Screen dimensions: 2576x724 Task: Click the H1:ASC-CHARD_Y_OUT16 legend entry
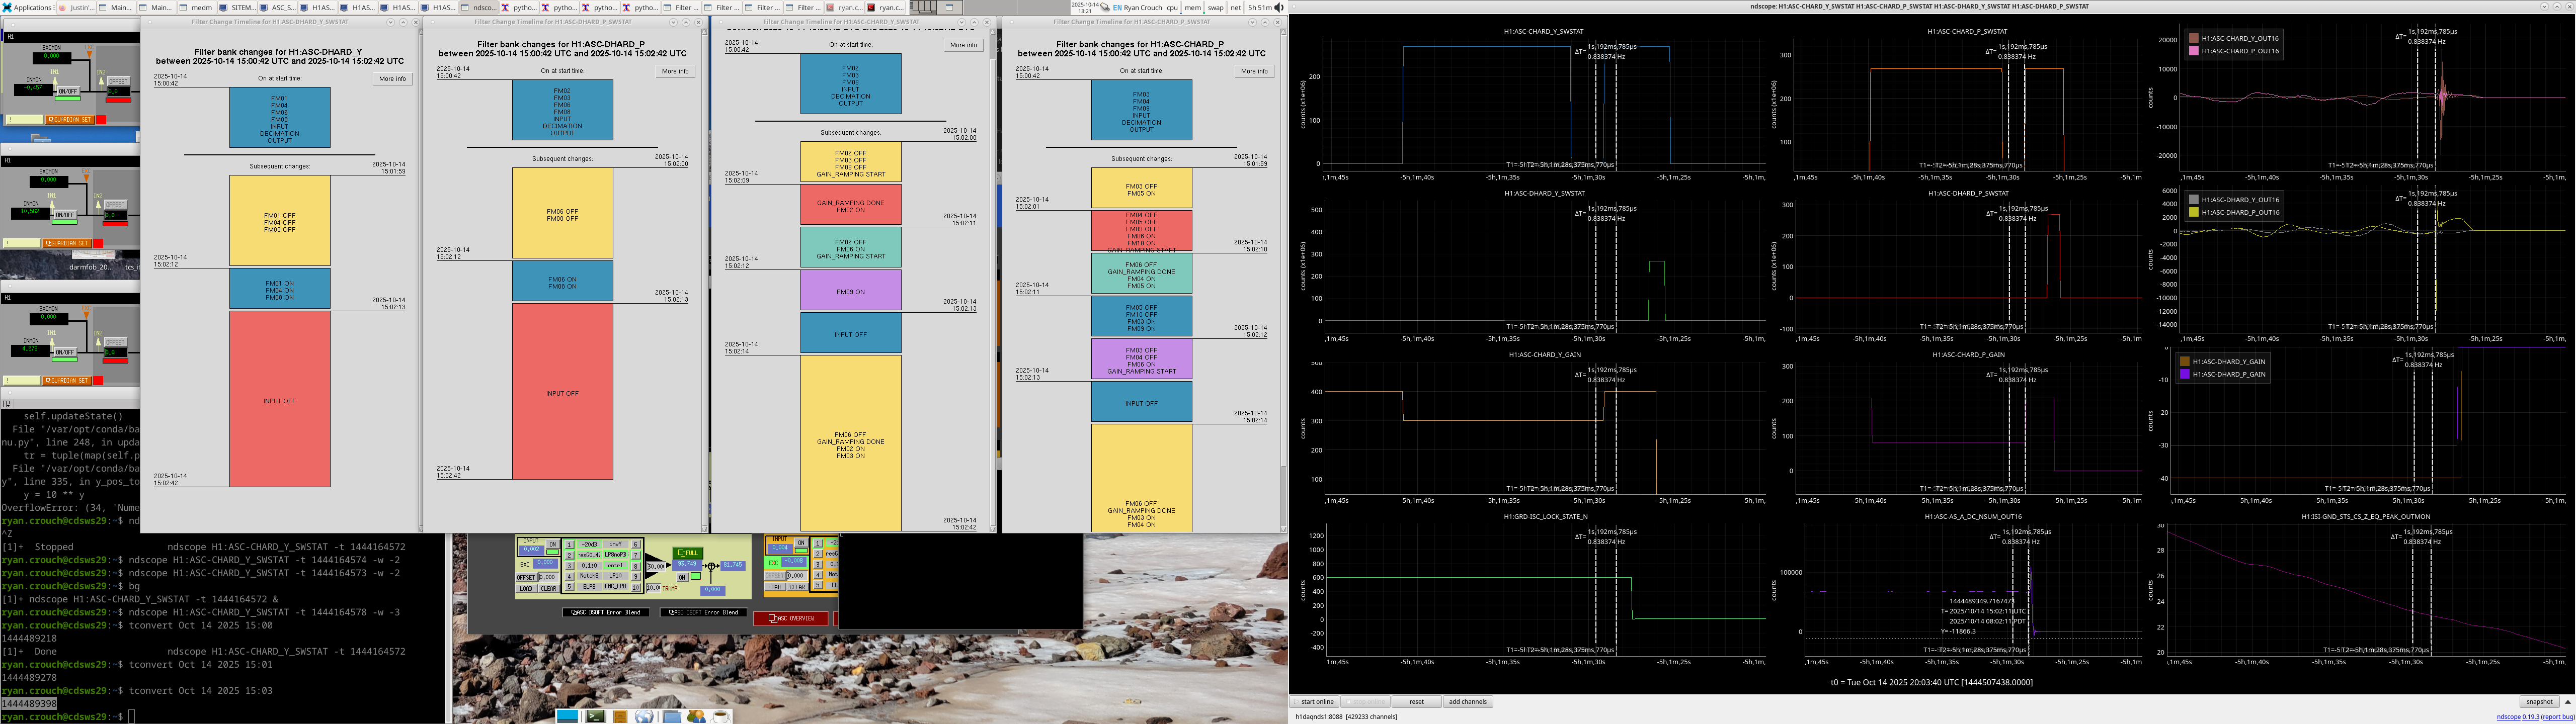click(x=2240, y=38)
